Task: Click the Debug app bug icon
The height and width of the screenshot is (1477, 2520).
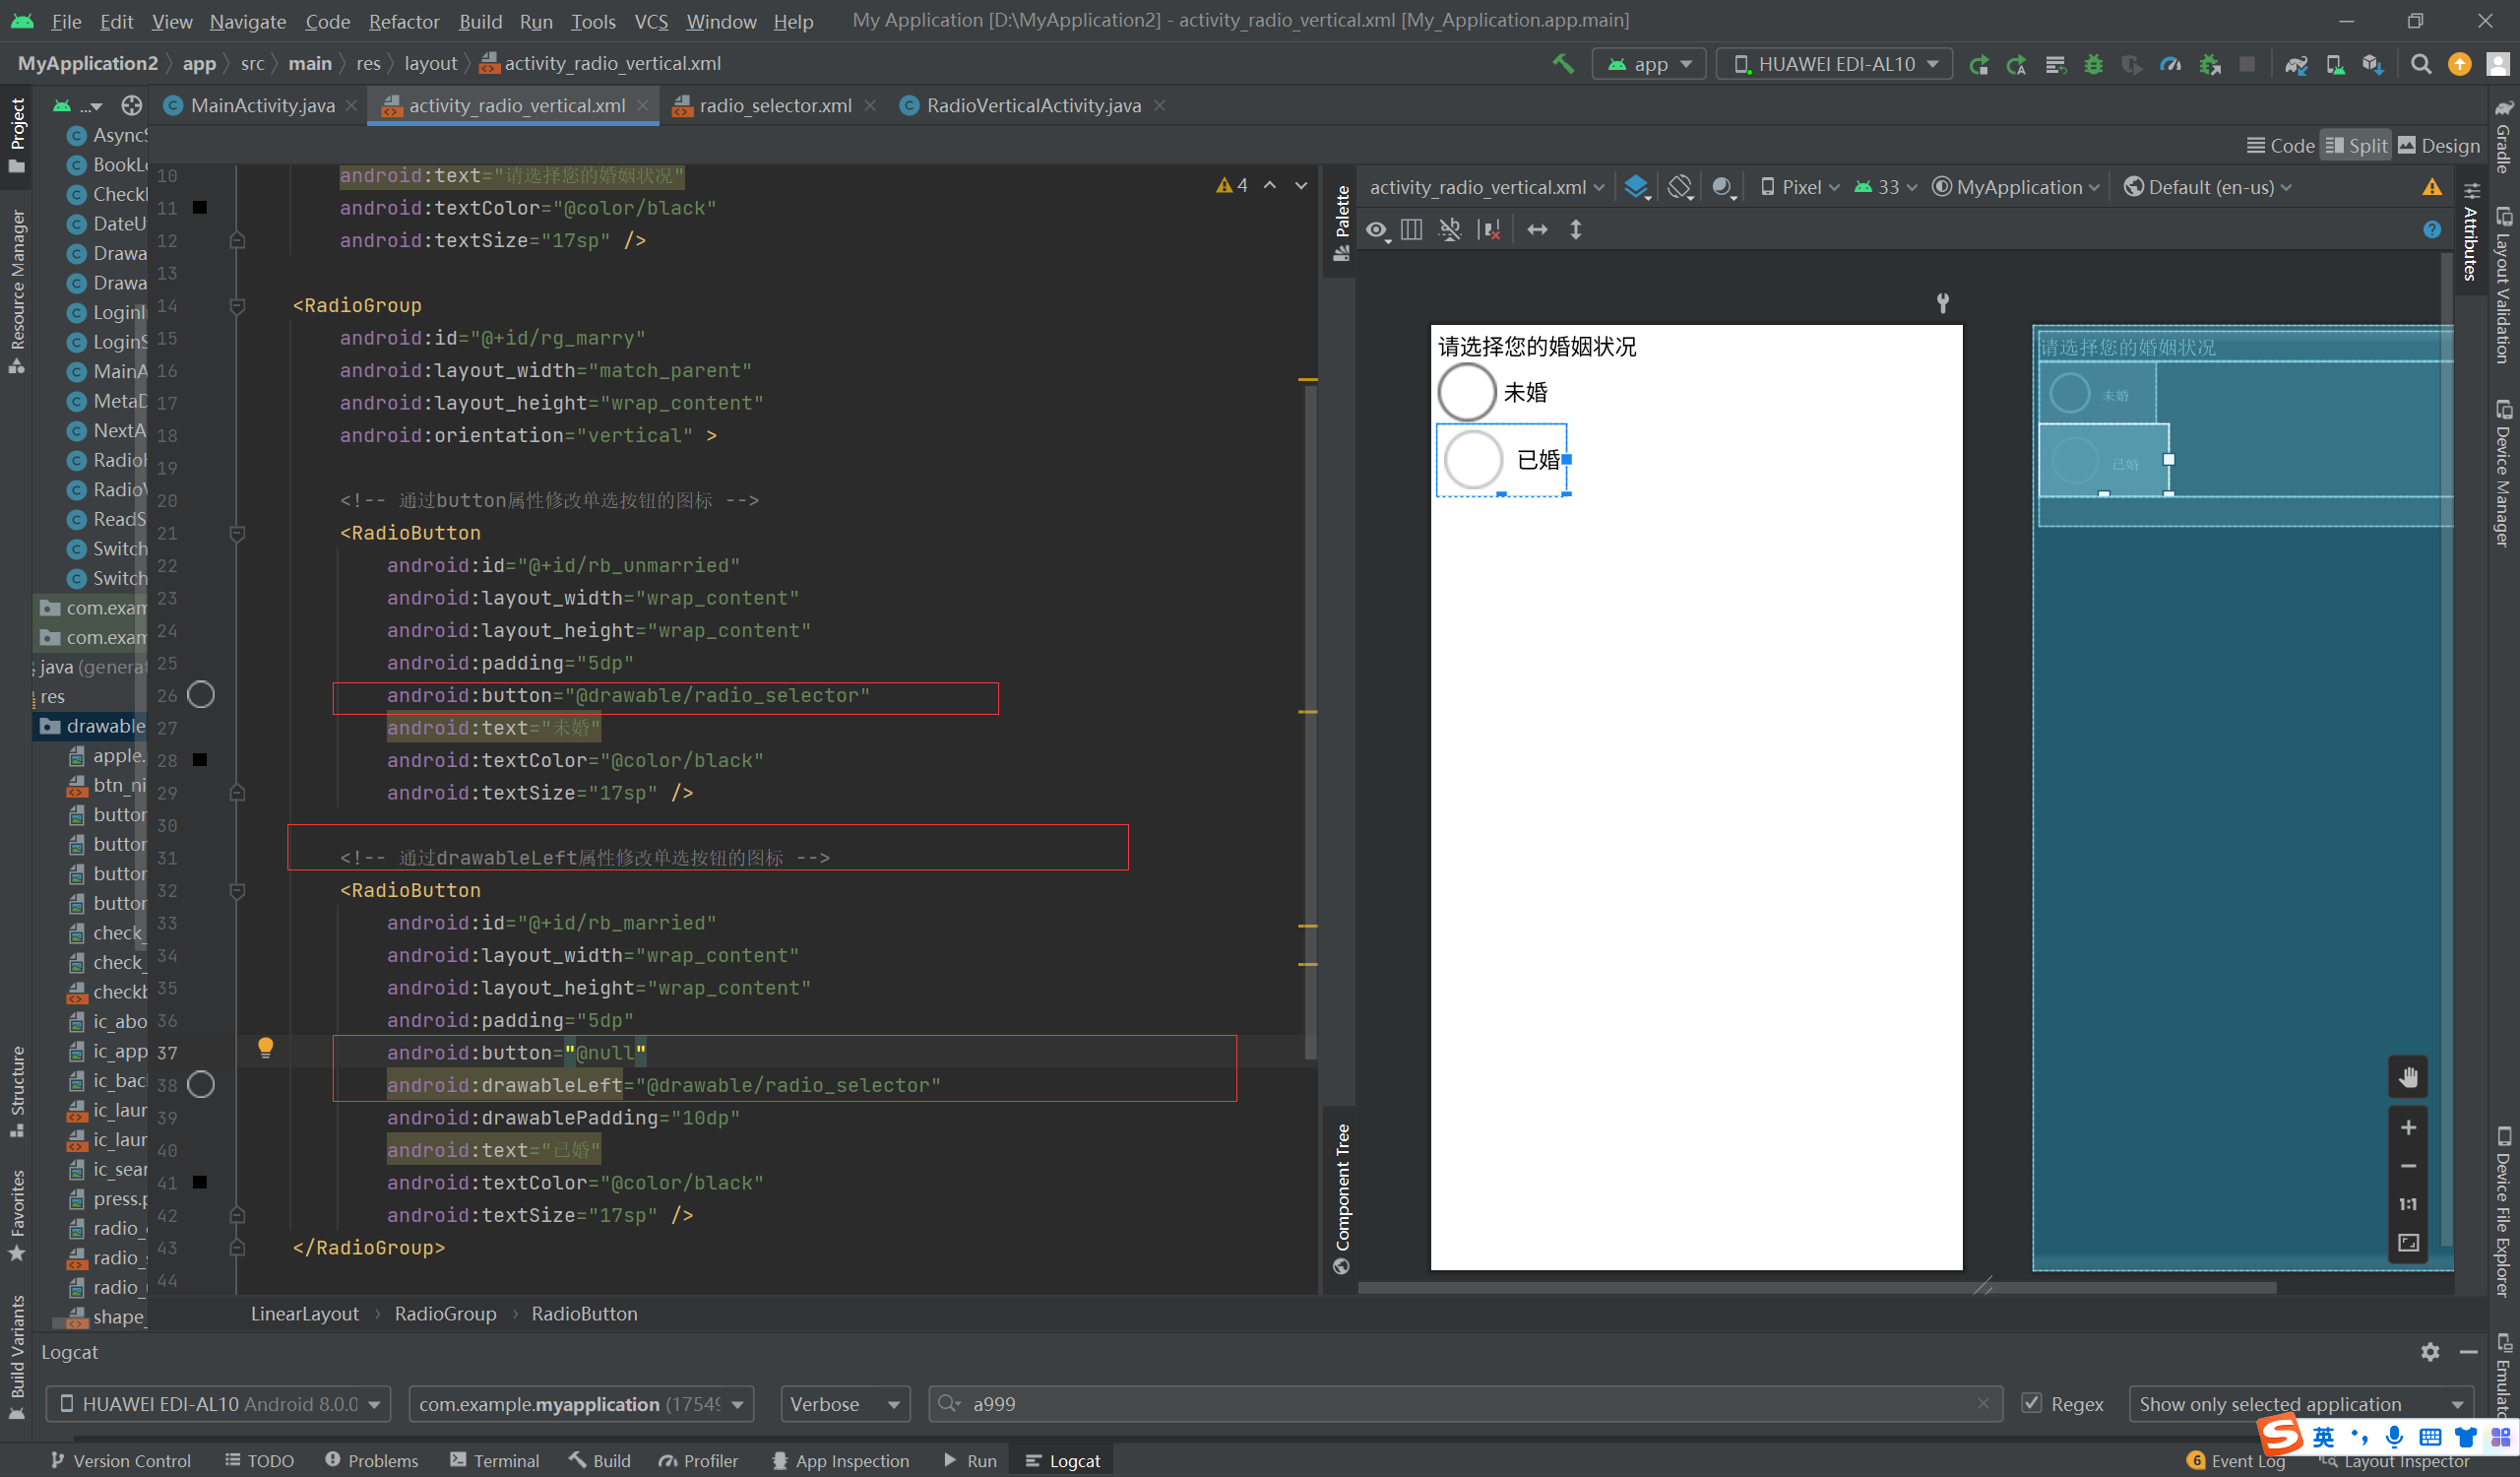Action: coord(2093,64)
